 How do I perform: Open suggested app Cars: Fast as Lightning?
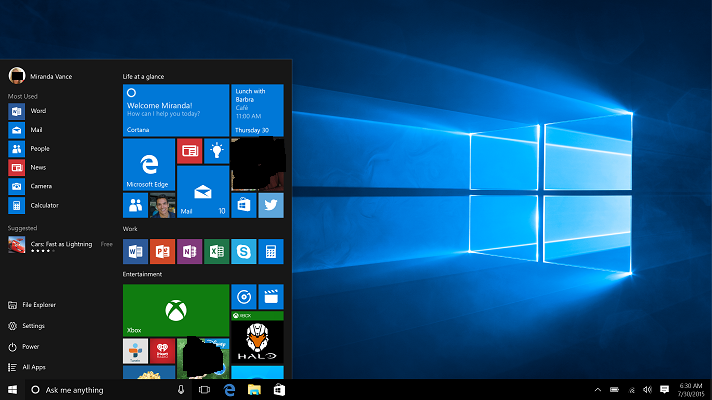(x=60, y=244)
